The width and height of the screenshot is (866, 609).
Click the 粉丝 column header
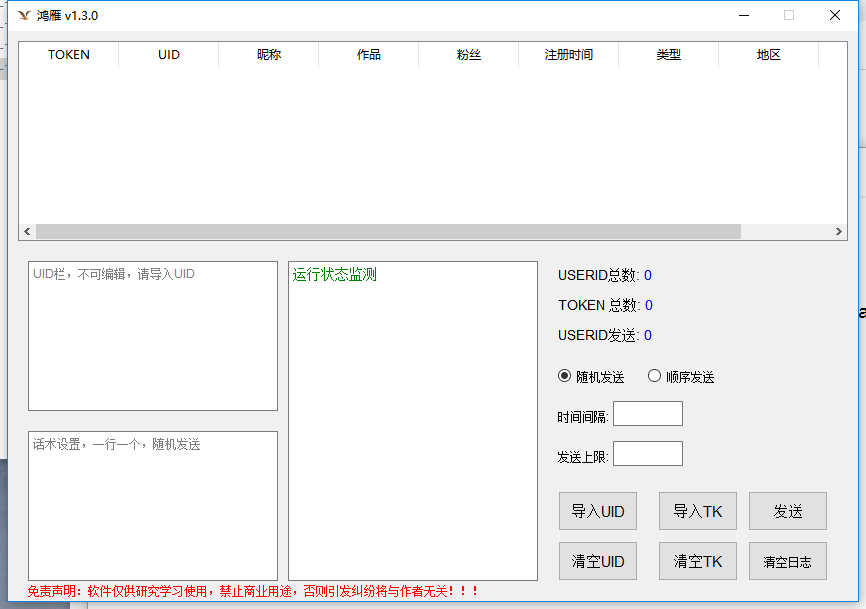(468, 55)
